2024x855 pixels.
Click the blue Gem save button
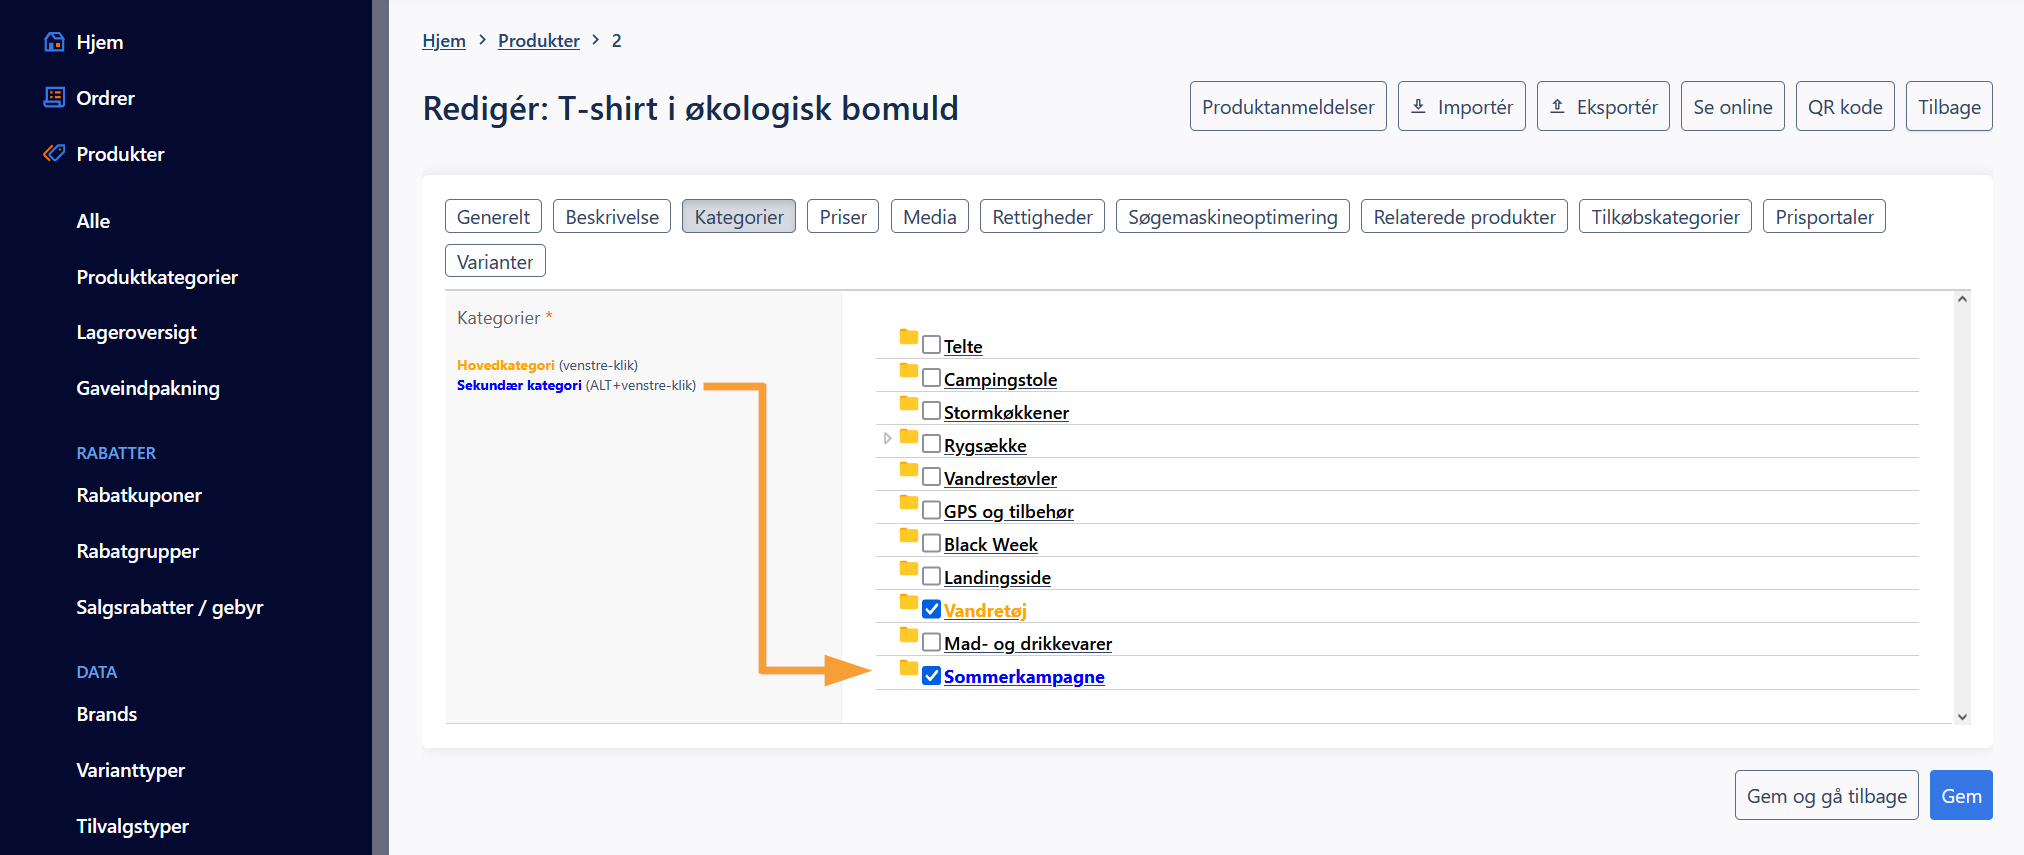(x=1961, y=795)
